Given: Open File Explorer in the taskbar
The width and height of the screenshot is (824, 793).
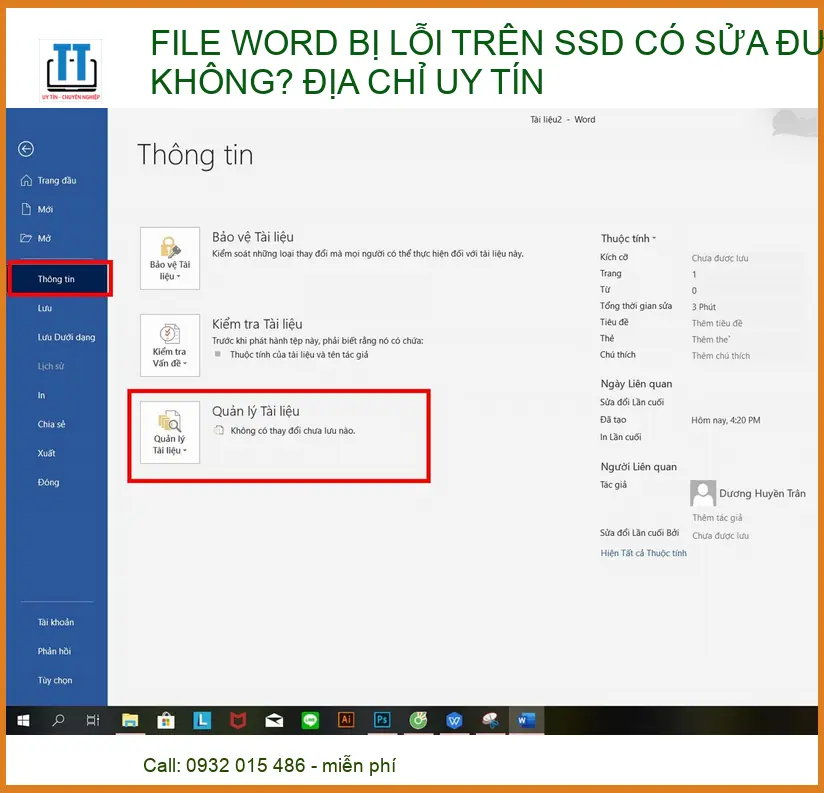Looking at the screenshot, I should (130, 719).
